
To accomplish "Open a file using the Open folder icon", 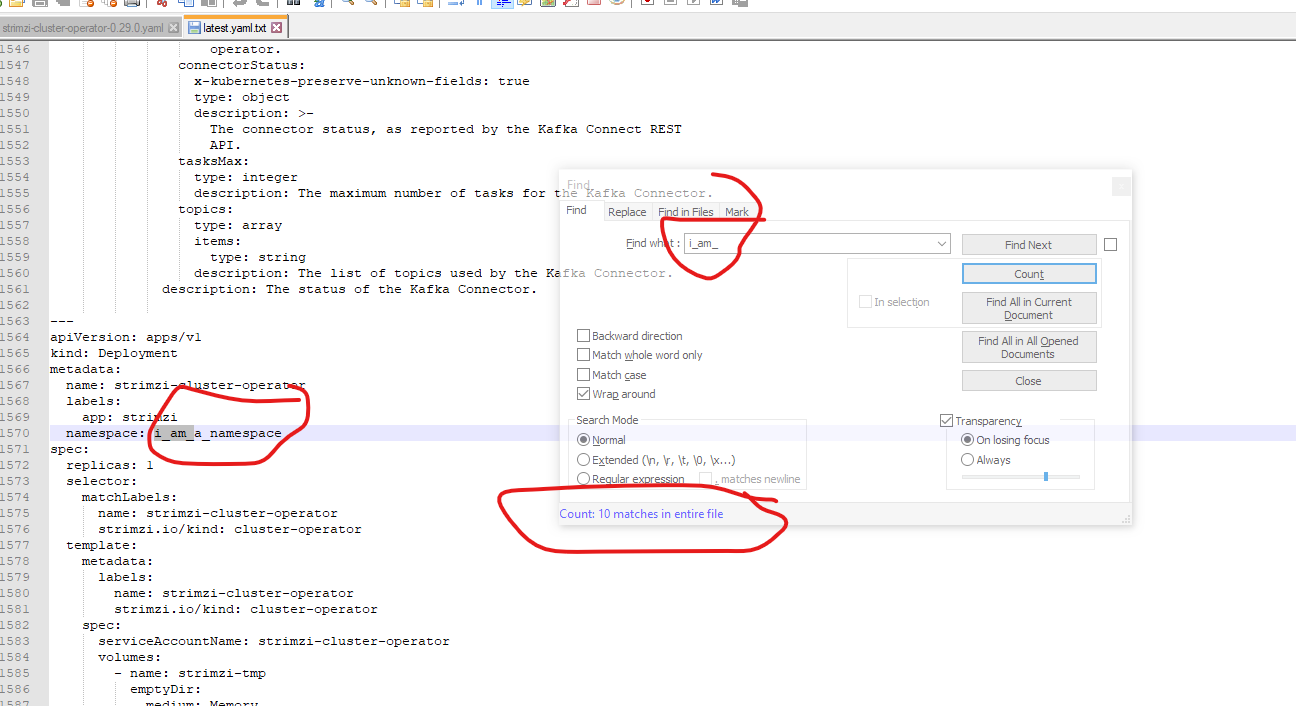I will (x=17, y=4).
